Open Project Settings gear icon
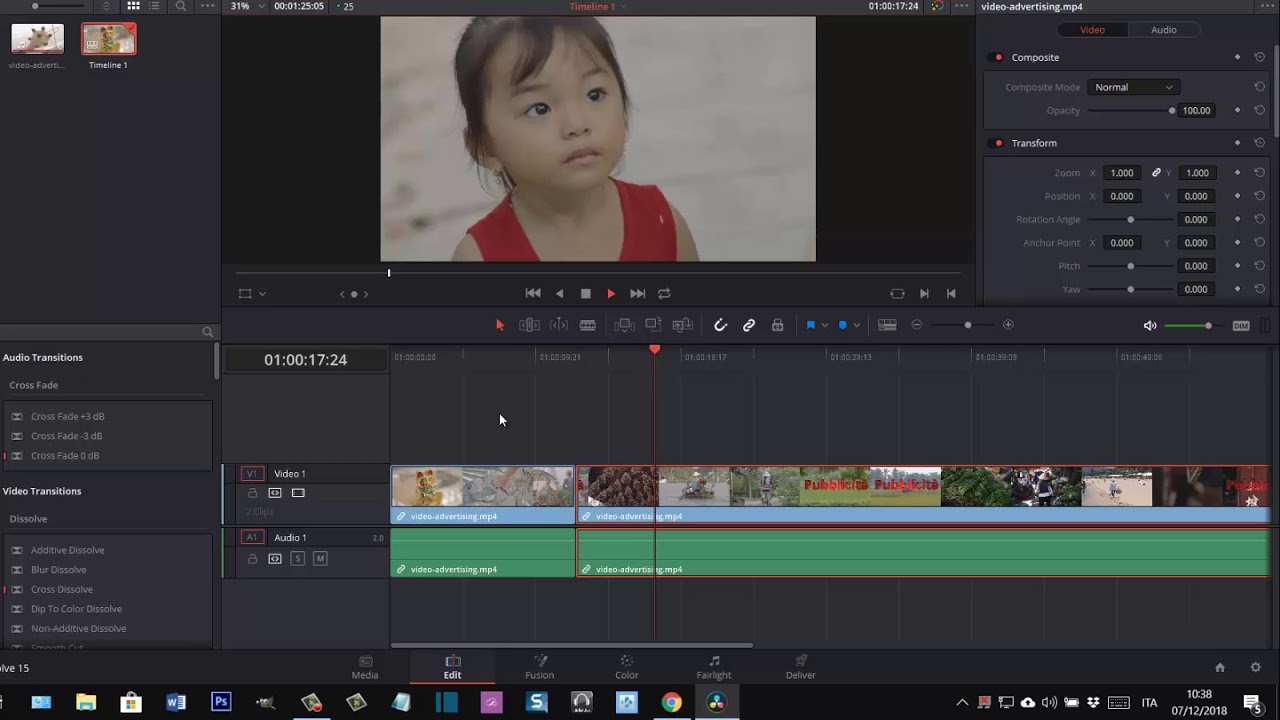This screenshot has height=720, width=1280. (1256, 667)
